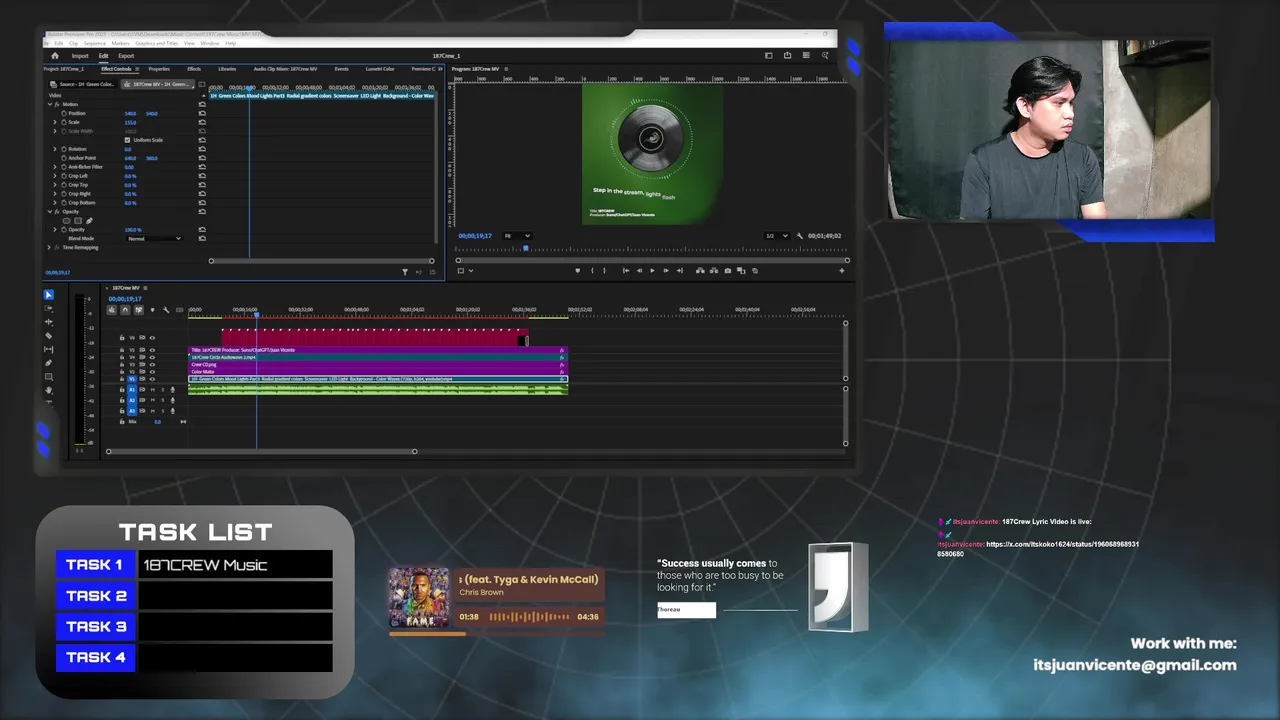Screen dimensions: 1280x720
Task: Click Program monitor playhead on scrub bar
Action: [x=526, y=248]
